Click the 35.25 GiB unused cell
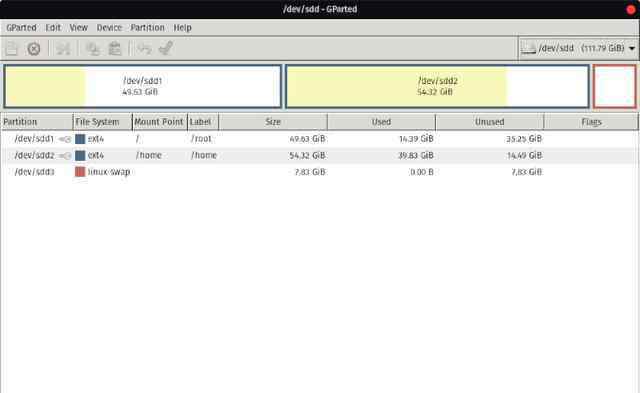640x393 pixels. click(524, 139)
